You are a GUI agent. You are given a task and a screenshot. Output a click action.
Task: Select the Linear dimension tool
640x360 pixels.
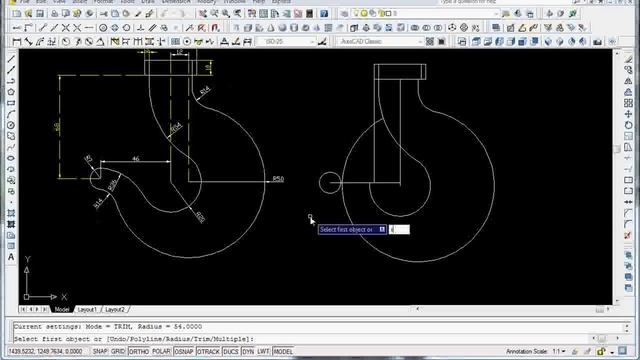coord(17,42)
